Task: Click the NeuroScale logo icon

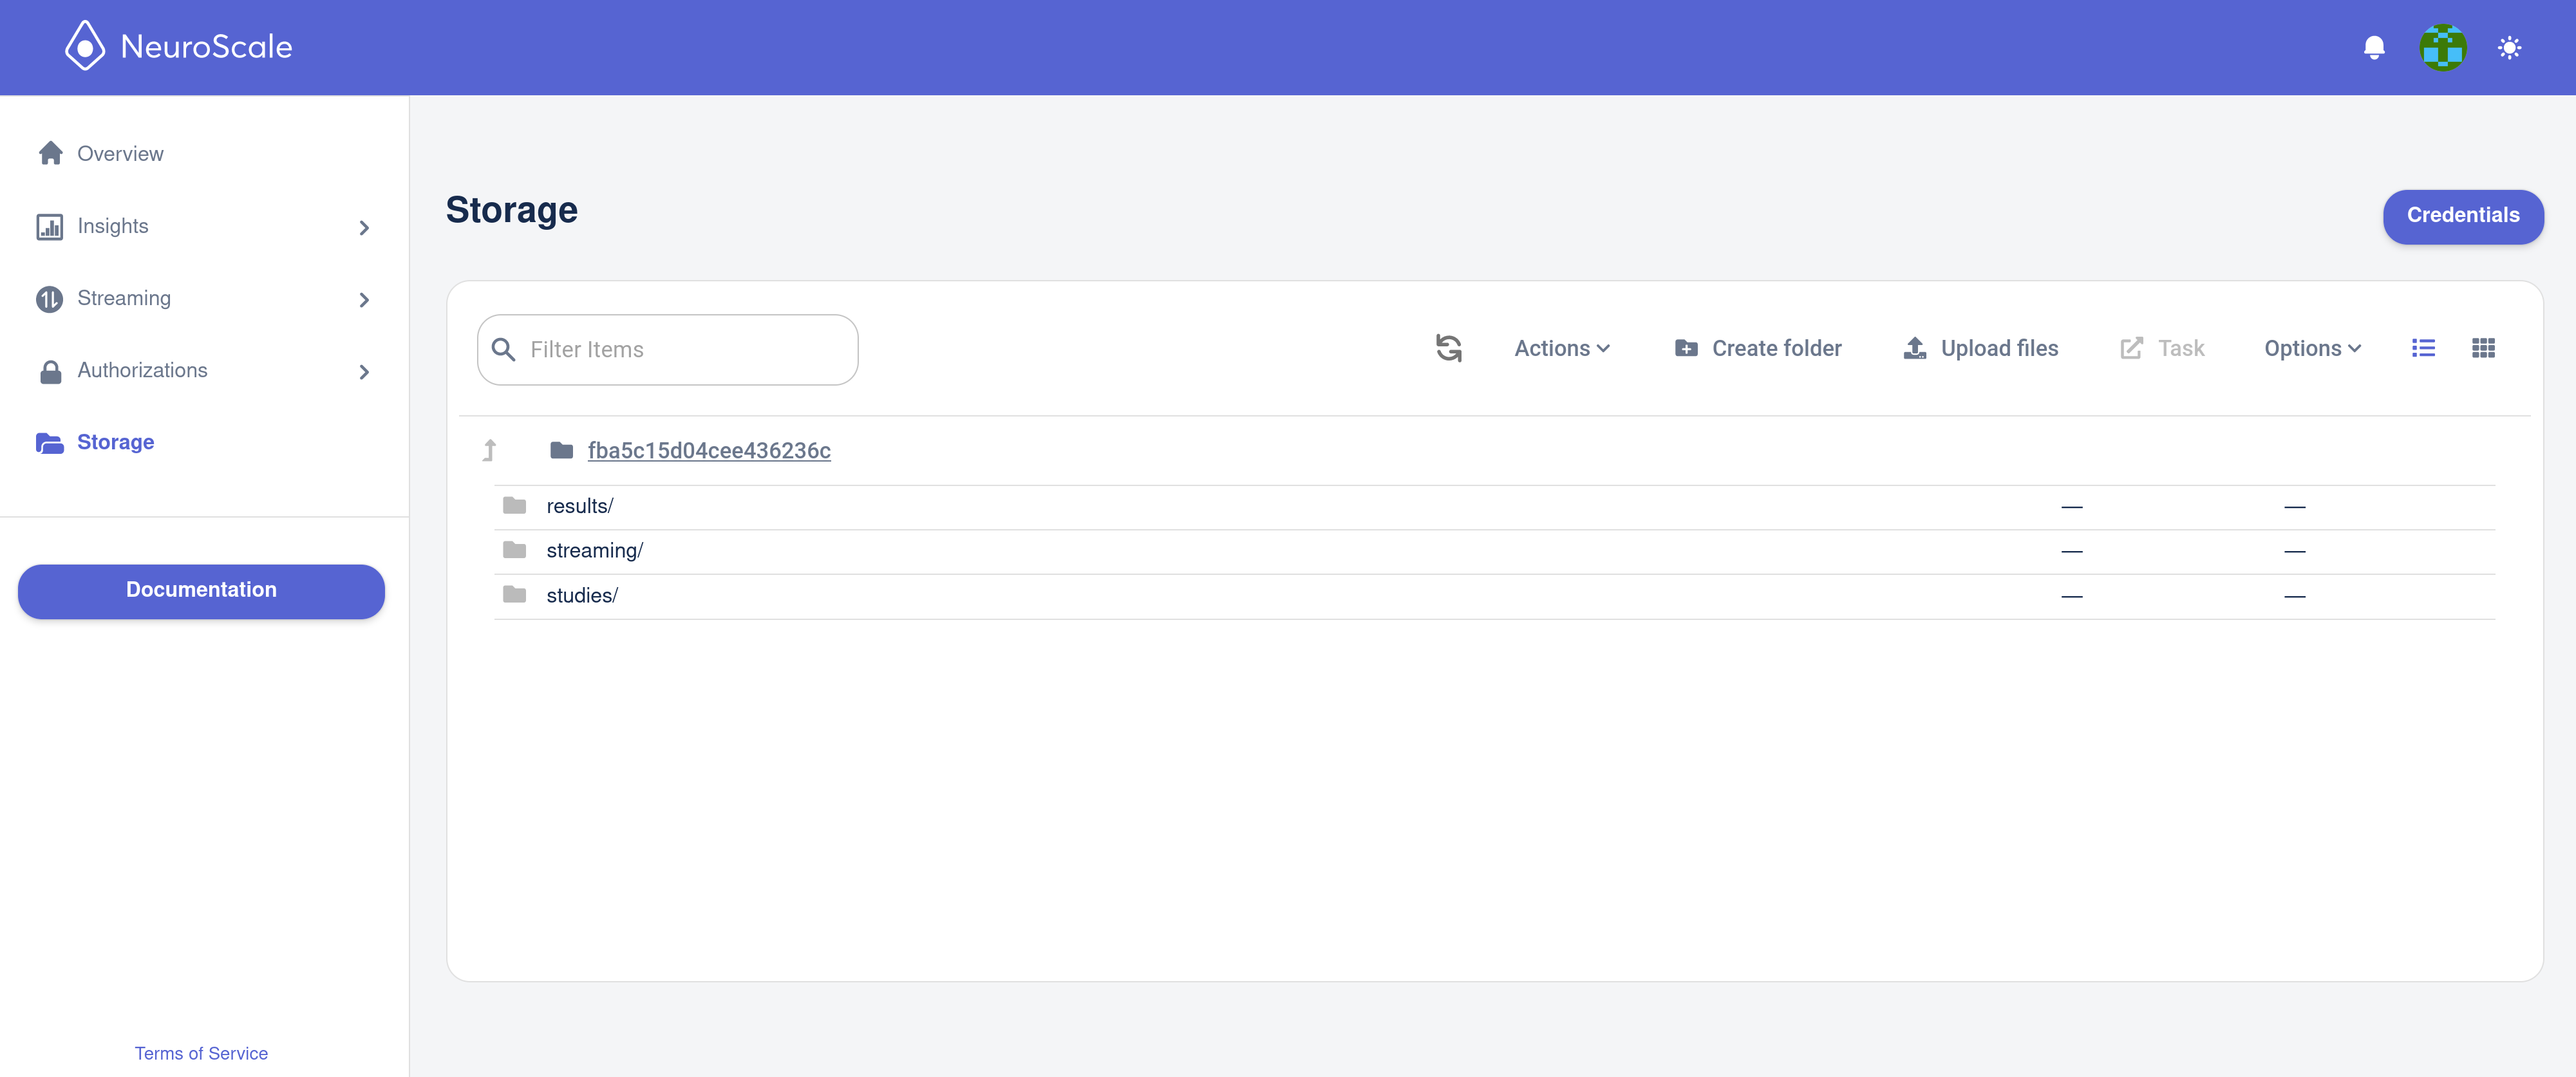Action: (85, 46)
